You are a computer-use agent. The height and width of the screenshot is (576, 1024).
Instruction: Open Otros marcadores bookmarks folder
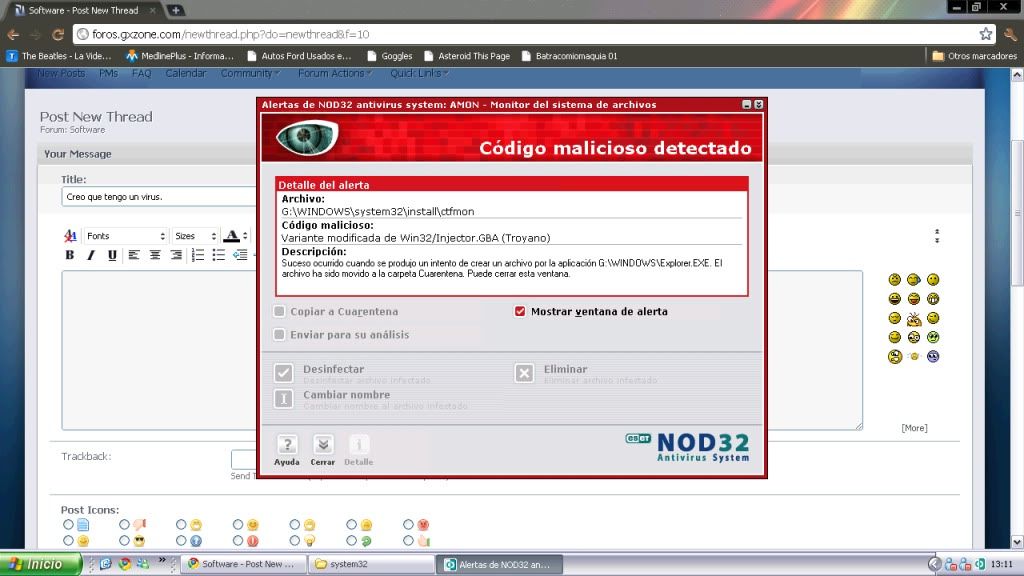click(974, 56)
